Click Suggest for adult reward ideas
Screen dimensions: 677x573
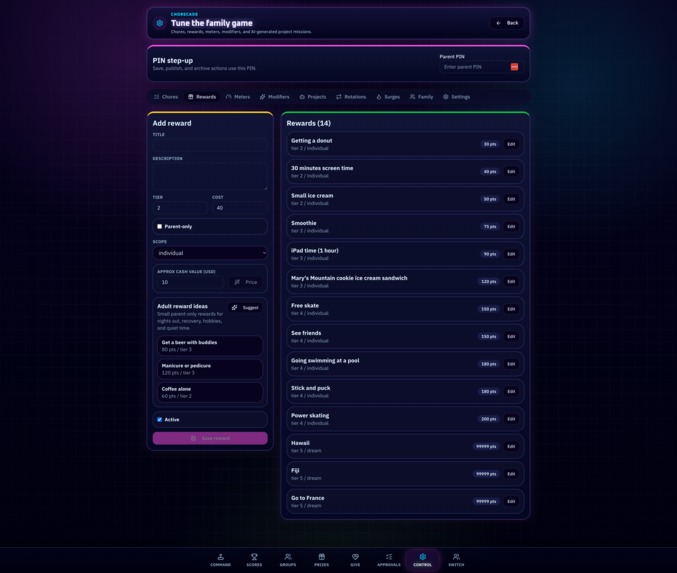(x=245, y=307)
